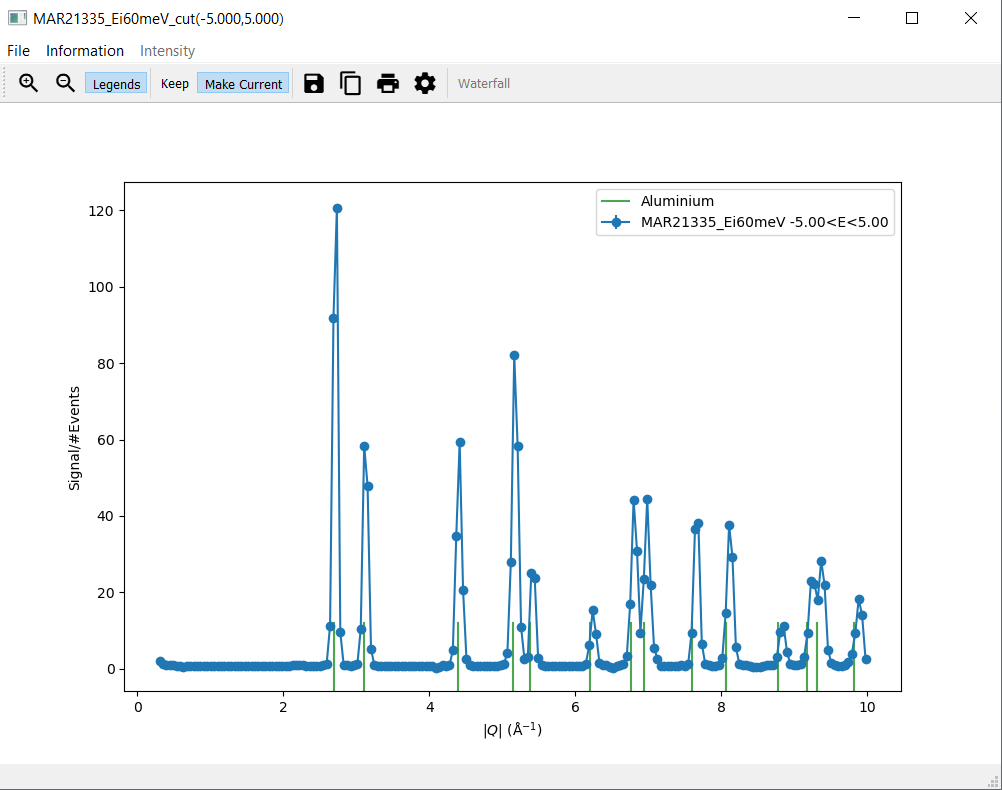
Task: Open plot options gear icon
Action: click(425, 83)
